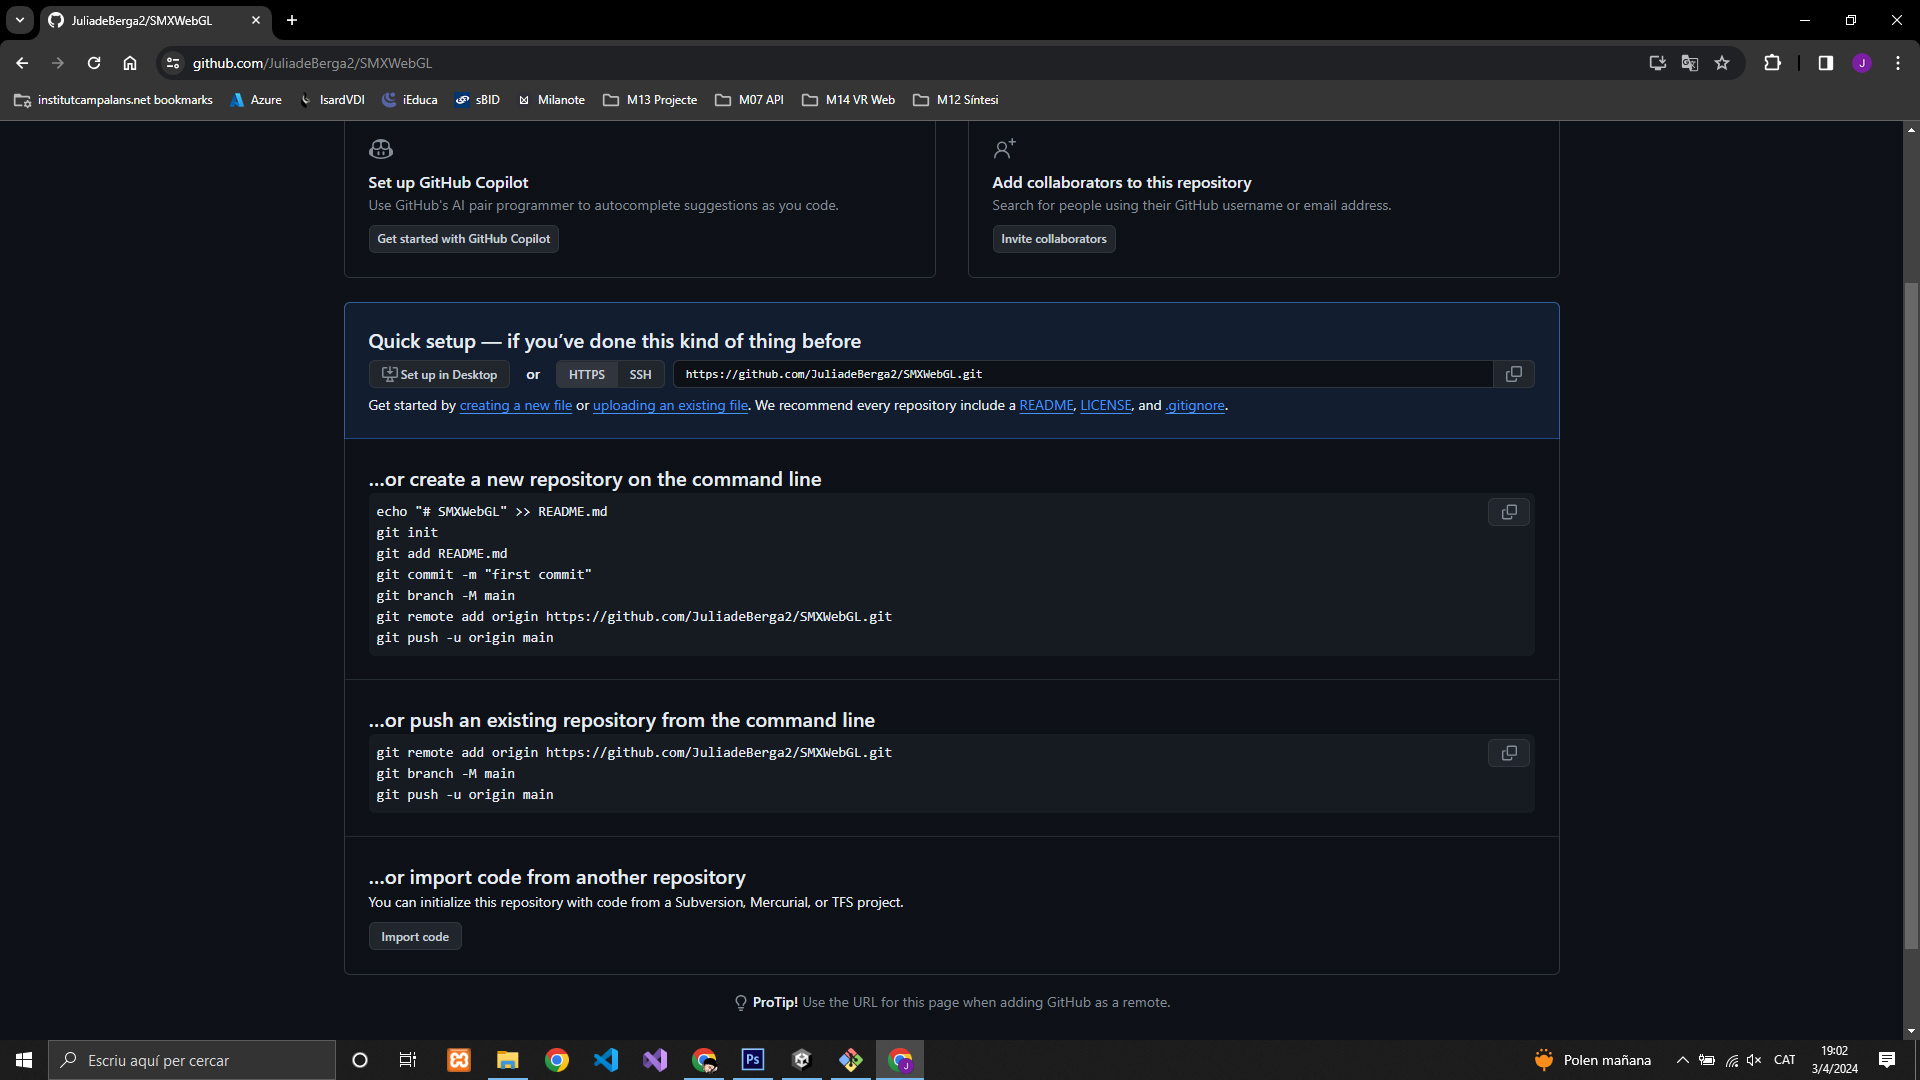Viewport: 1920px width, 1080px height.
Task: Reload the GitHub page
Action: (94, 63)
